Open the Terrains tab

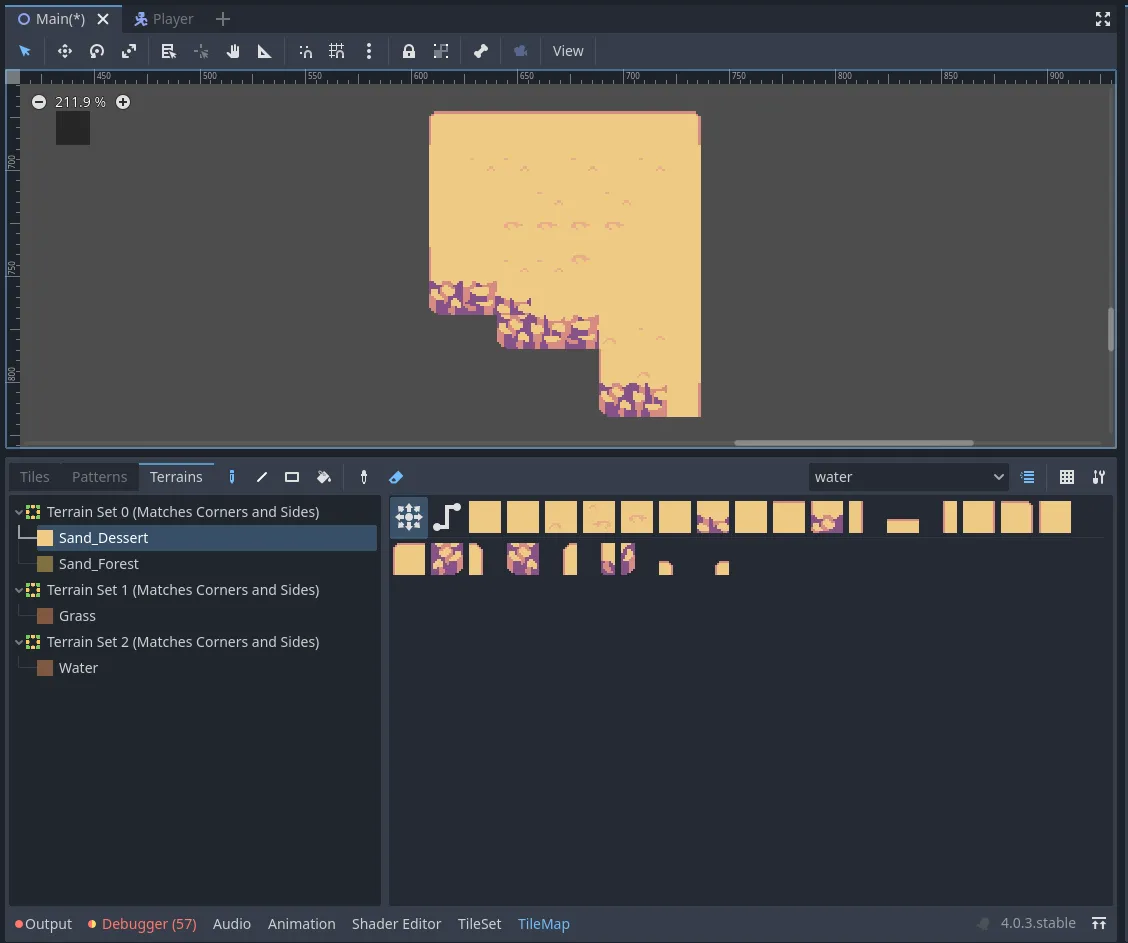[x=176, y=477]
